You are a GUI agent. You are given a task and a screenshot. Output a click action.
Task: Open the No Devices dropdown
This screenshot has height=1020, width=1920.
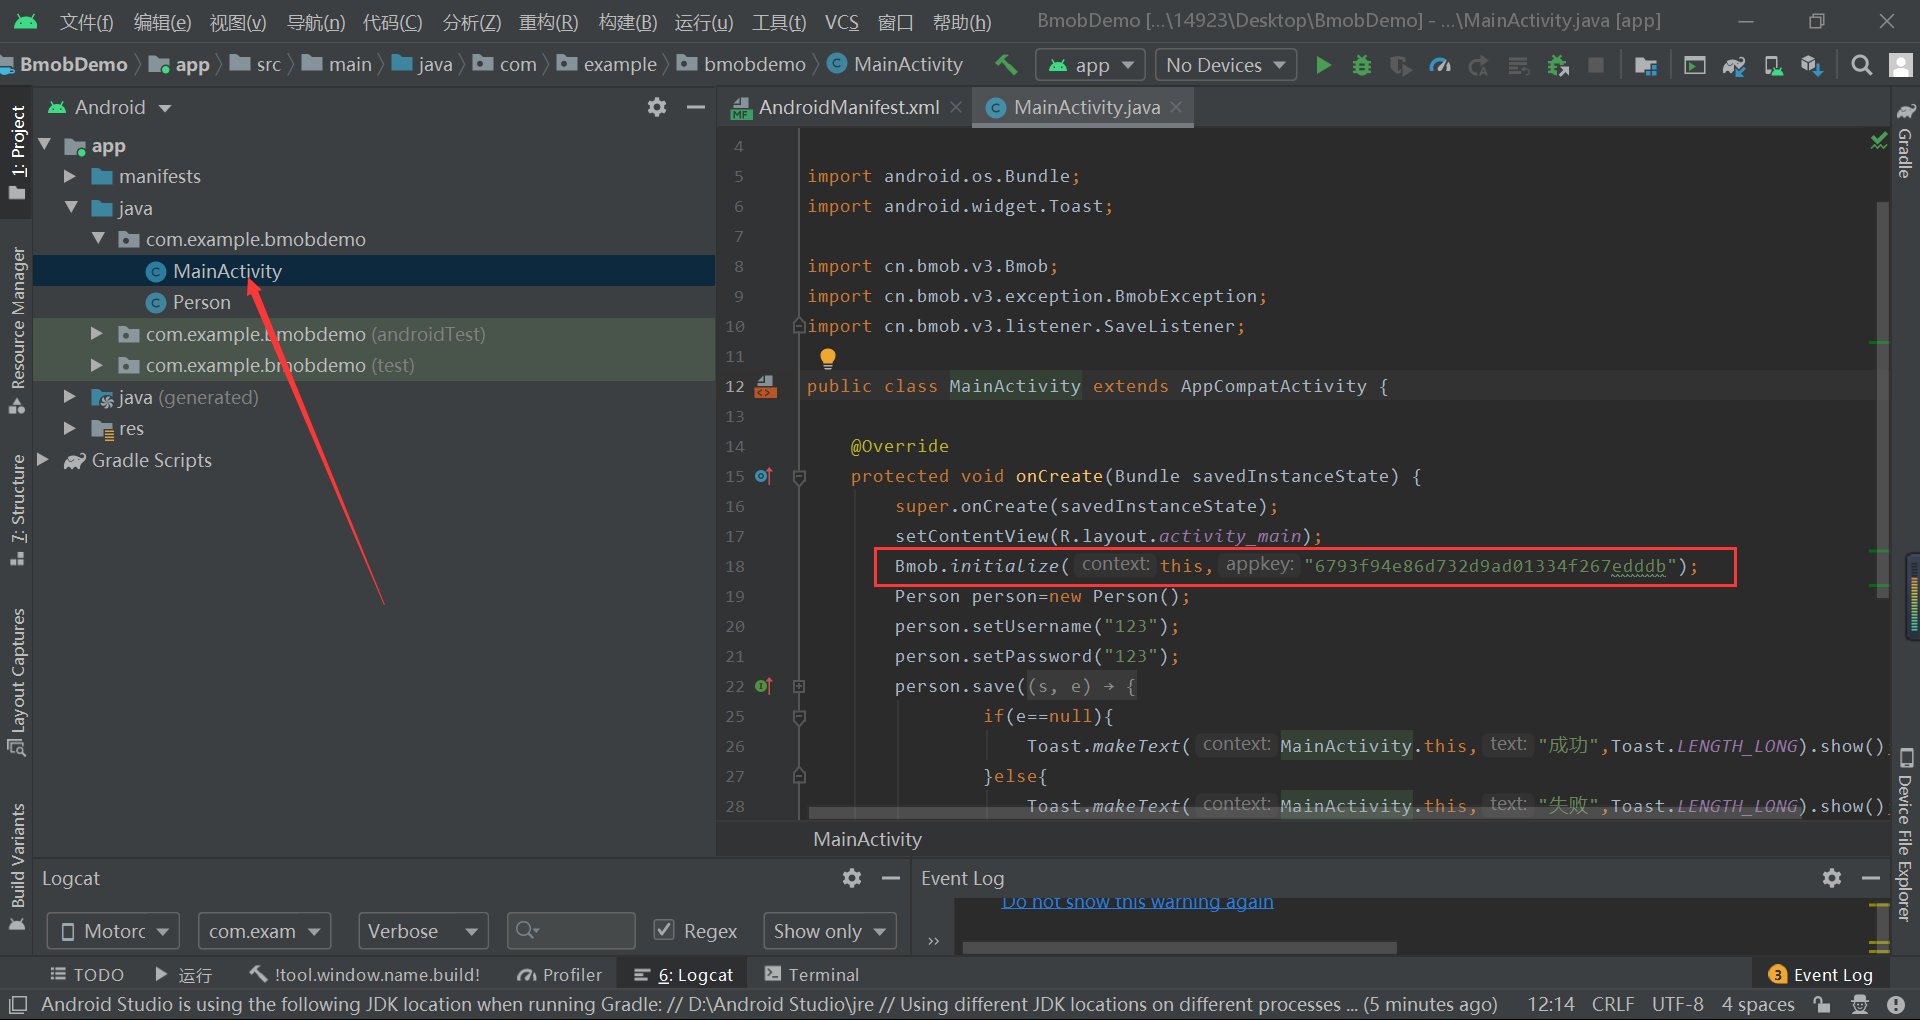[x=1225, y=64]
